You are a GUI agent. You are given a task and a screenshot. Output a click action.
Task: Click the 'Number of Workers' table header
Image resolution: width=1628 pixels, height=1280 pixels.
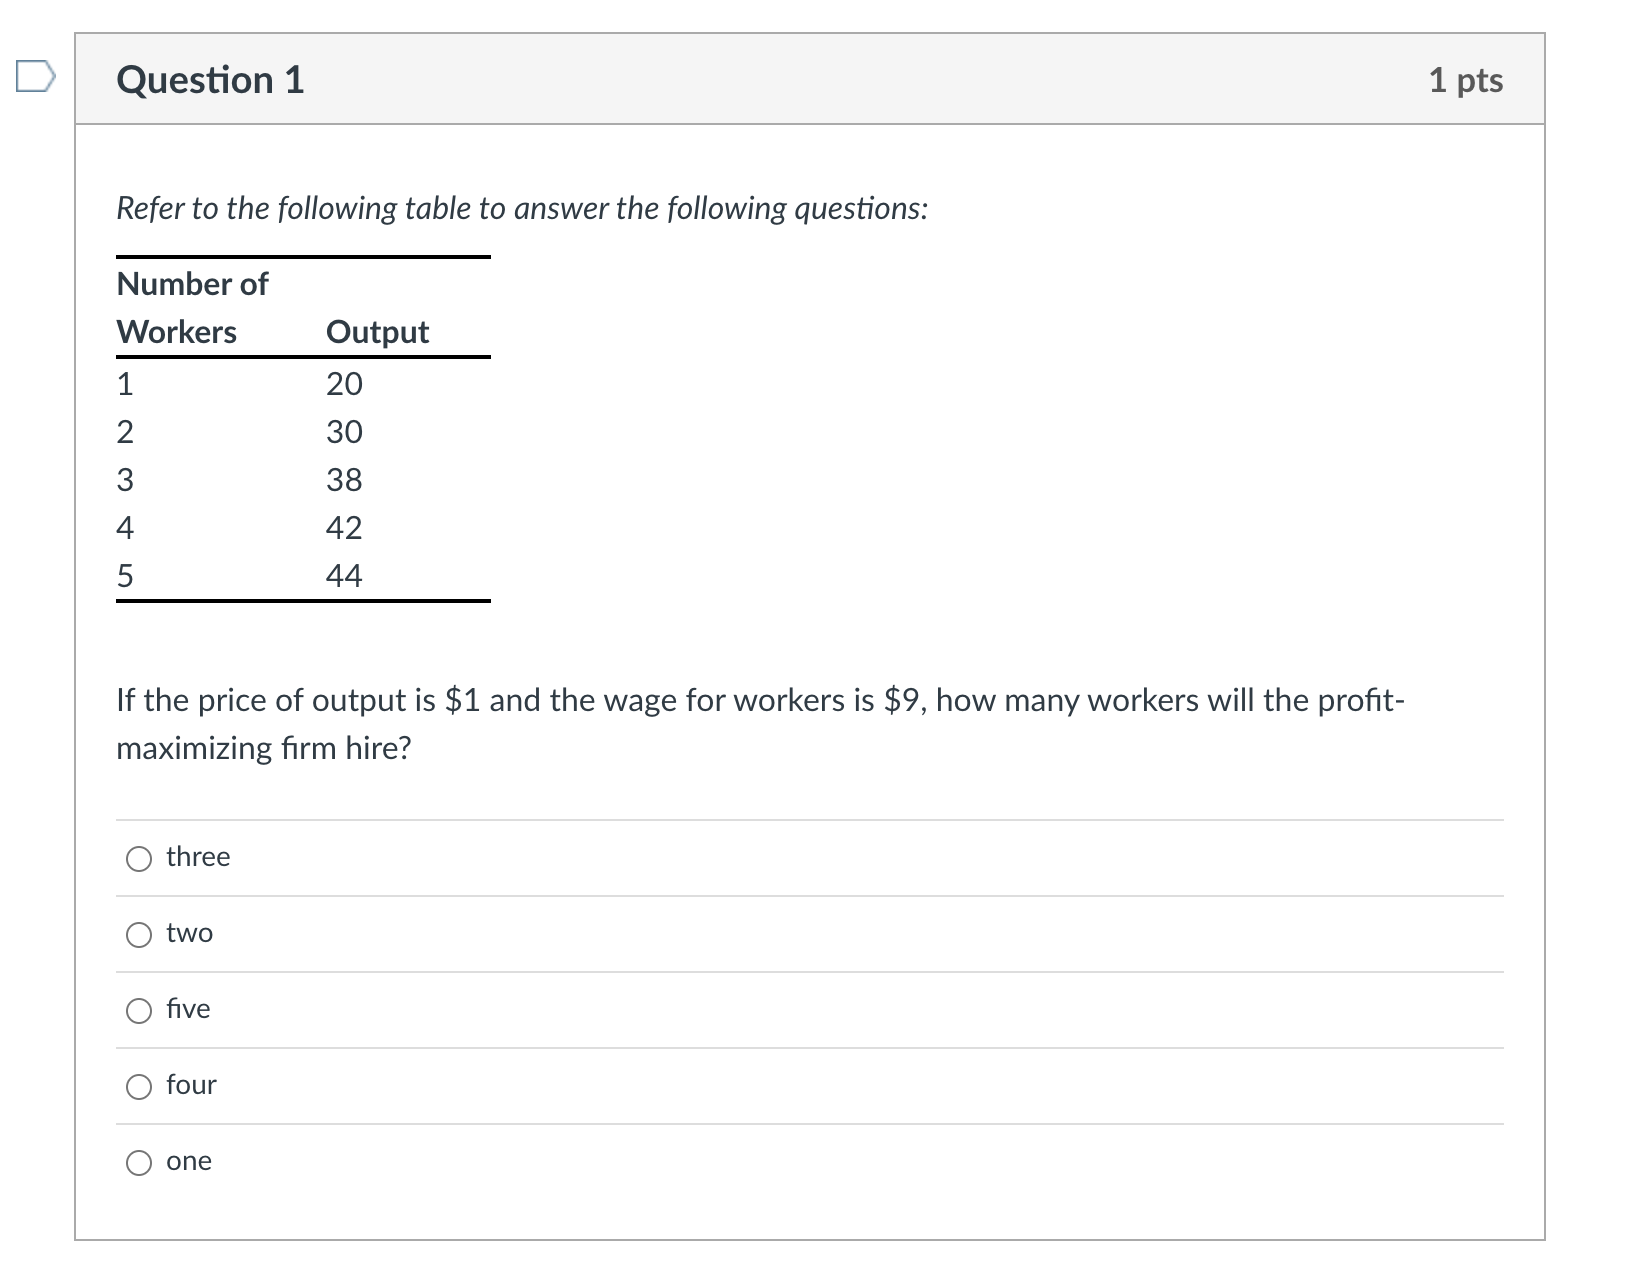[192, 307]
